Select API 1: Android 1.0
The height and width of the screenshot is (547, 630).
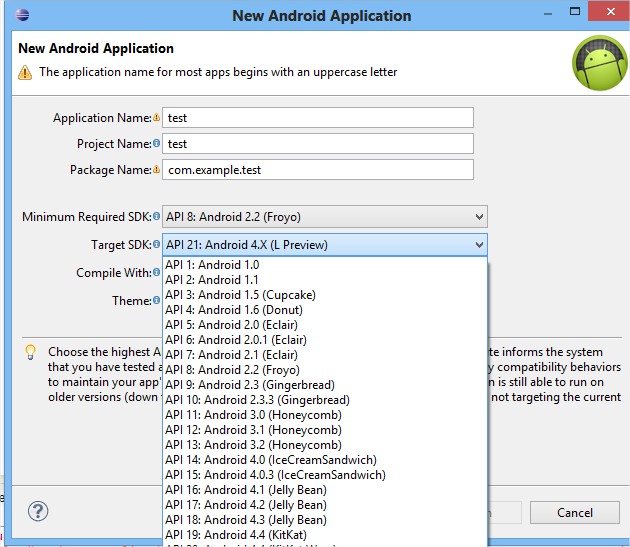[x=325, y=265]
